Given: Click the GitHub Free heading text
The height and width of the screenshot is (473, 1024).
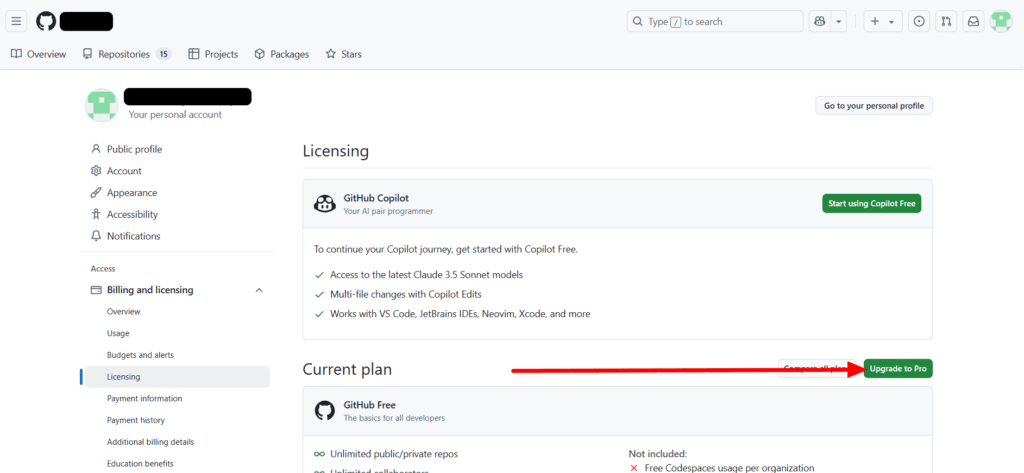Looking at the screenshot, I should coord(370,405).
